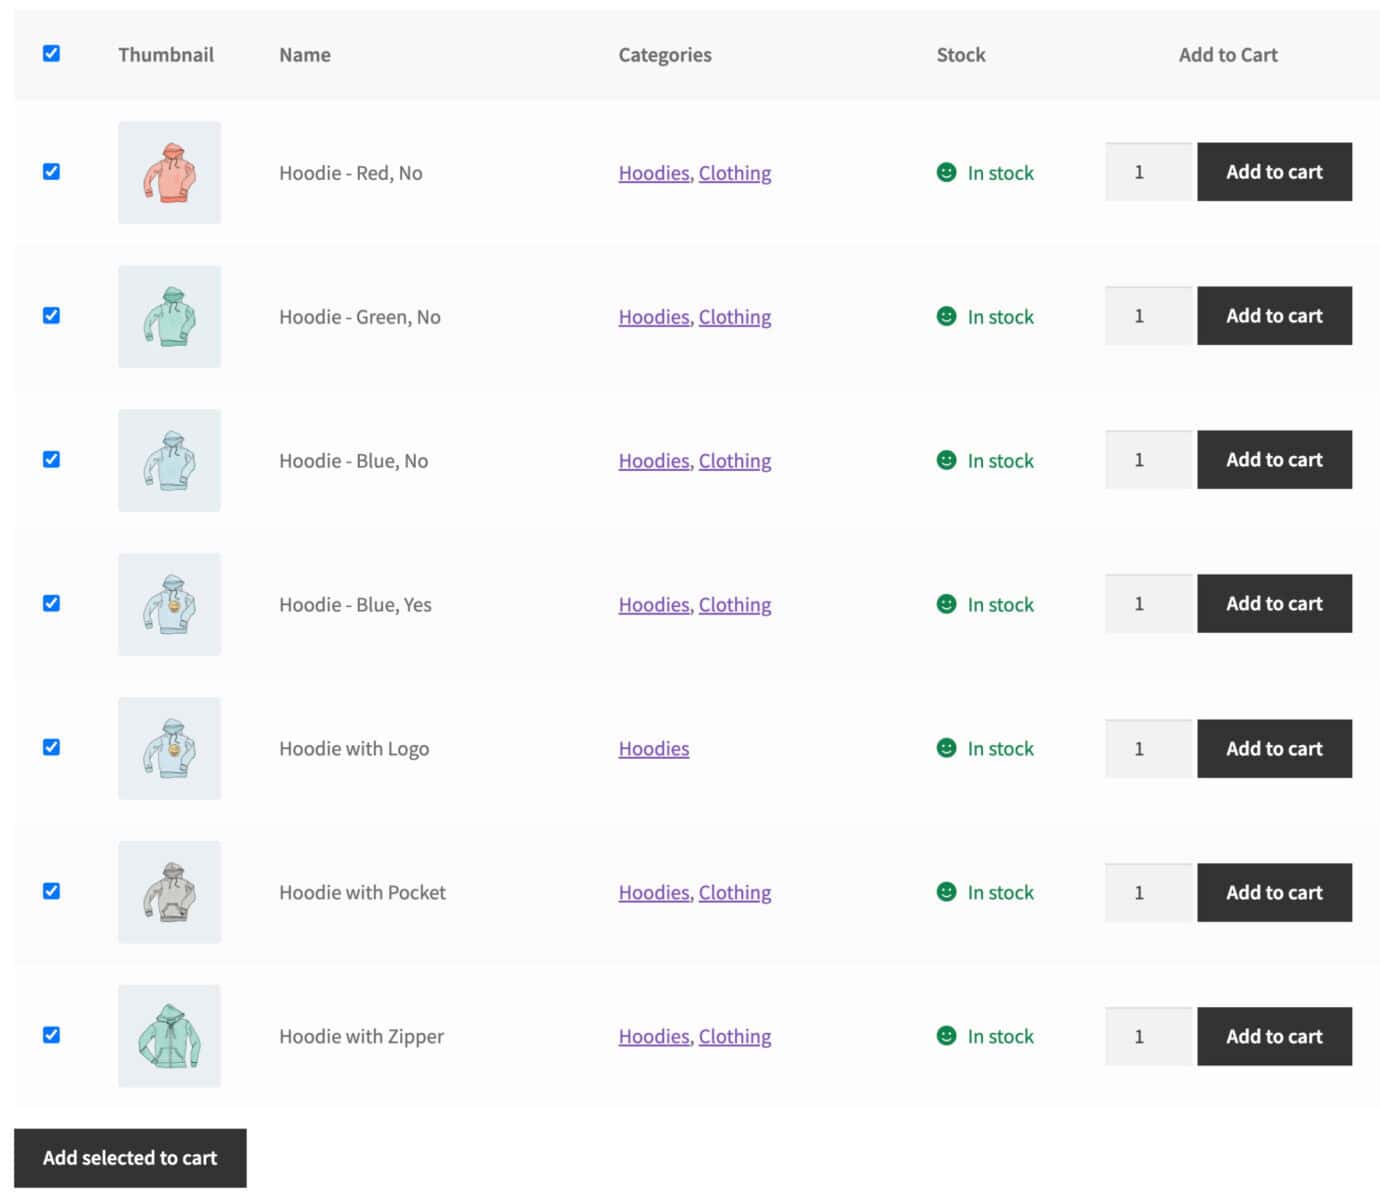Open Hoodies link for Hoodie with Pocket
Image resolution: width=1380 pixels, height=1200 pixels.
click(654, 893)
